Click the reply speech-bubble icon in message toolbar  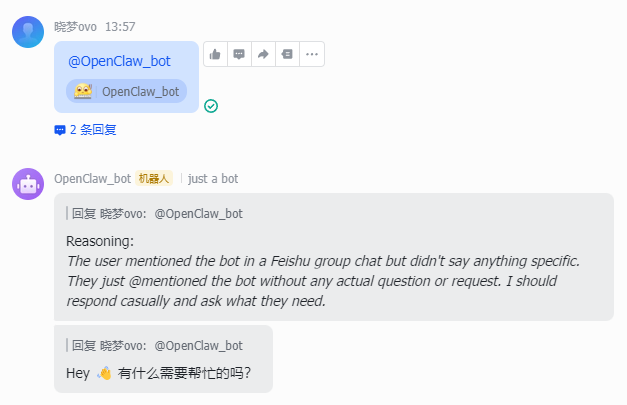239,54
